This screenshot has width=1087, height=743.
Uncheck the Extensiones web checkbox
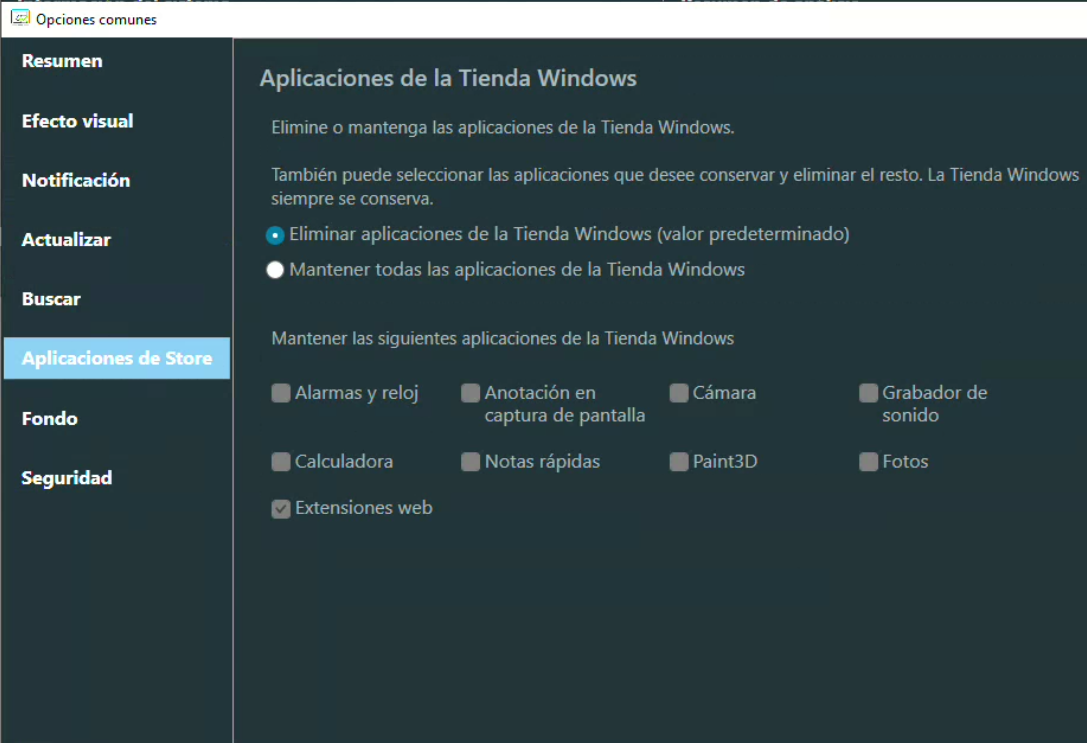click(281, 509)
